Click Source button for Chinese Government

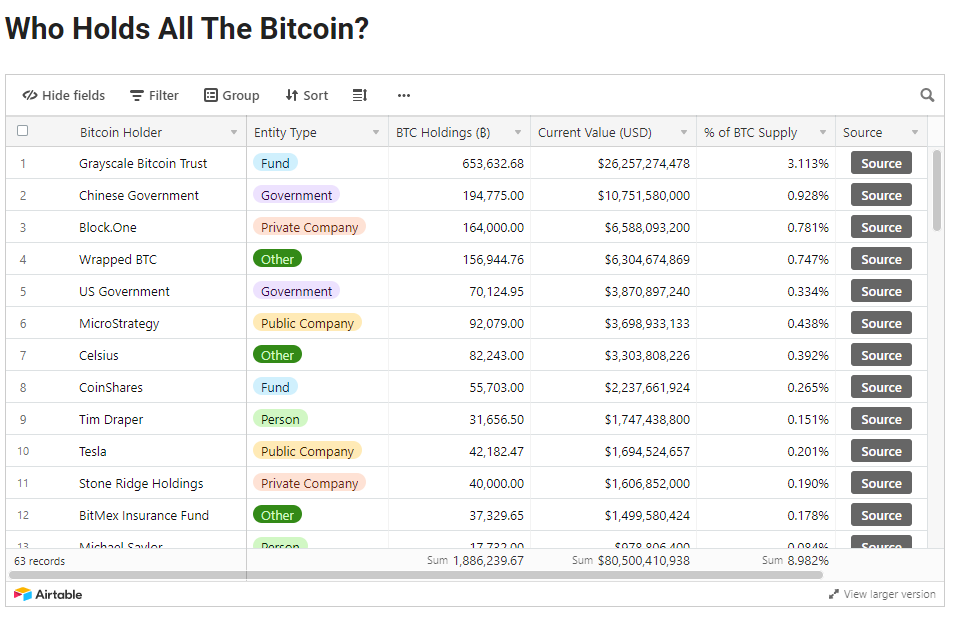point(881,195)
